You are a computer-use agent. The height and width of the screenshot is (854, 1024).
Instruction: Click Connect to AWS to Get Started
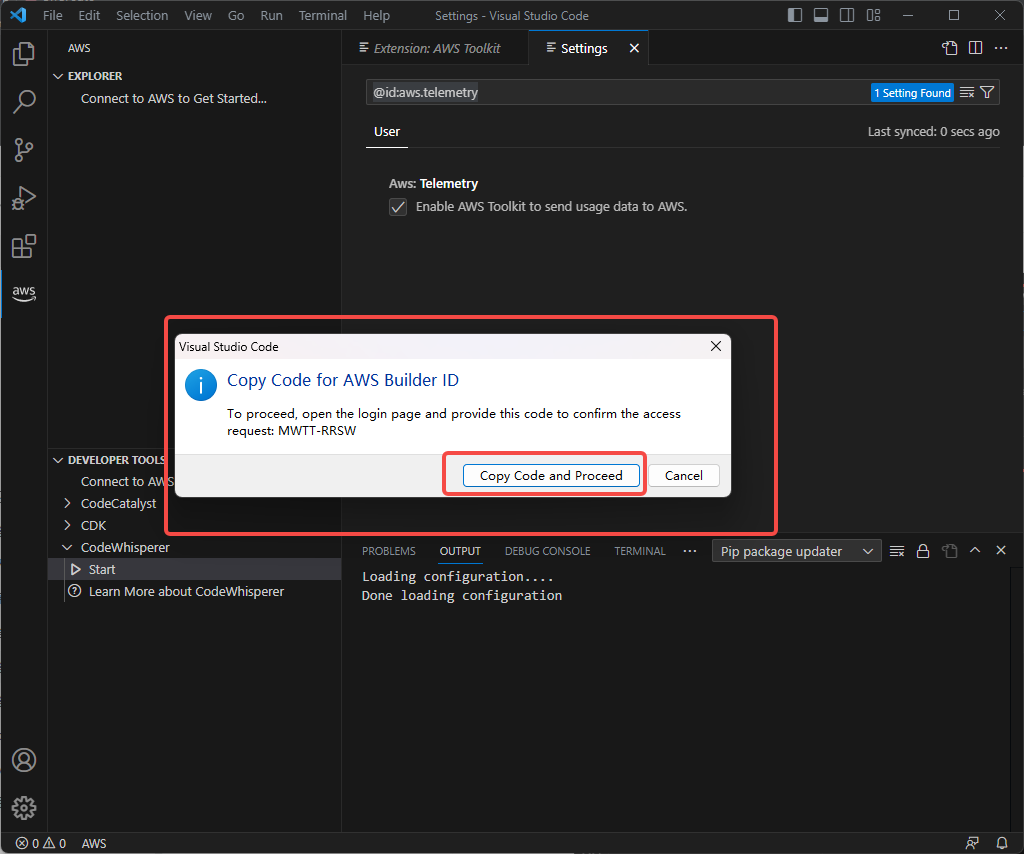point(174,99)
